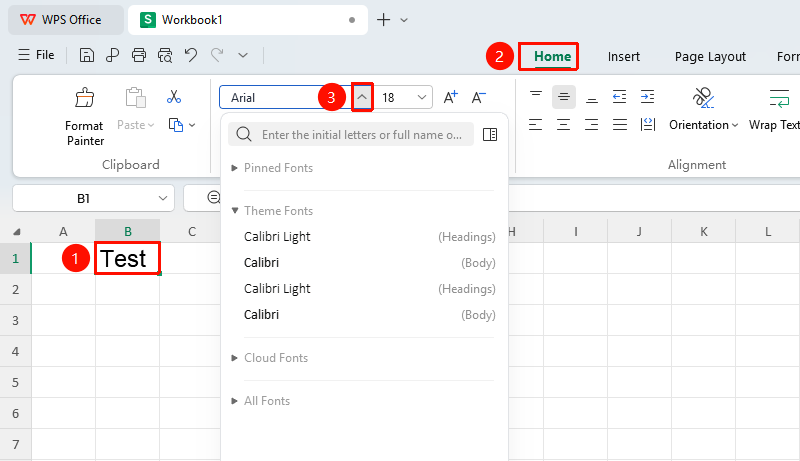Viewport: 800px width, 461px height.
Task: Click the Copy icon
Action: [176, 125]
